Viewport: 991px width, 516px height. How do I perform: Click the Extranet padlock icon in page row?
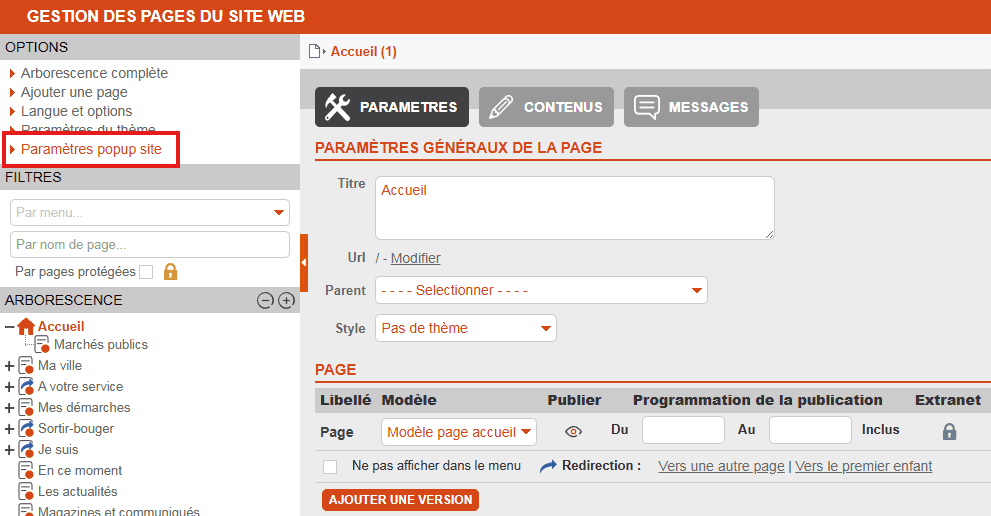[949, 432]
